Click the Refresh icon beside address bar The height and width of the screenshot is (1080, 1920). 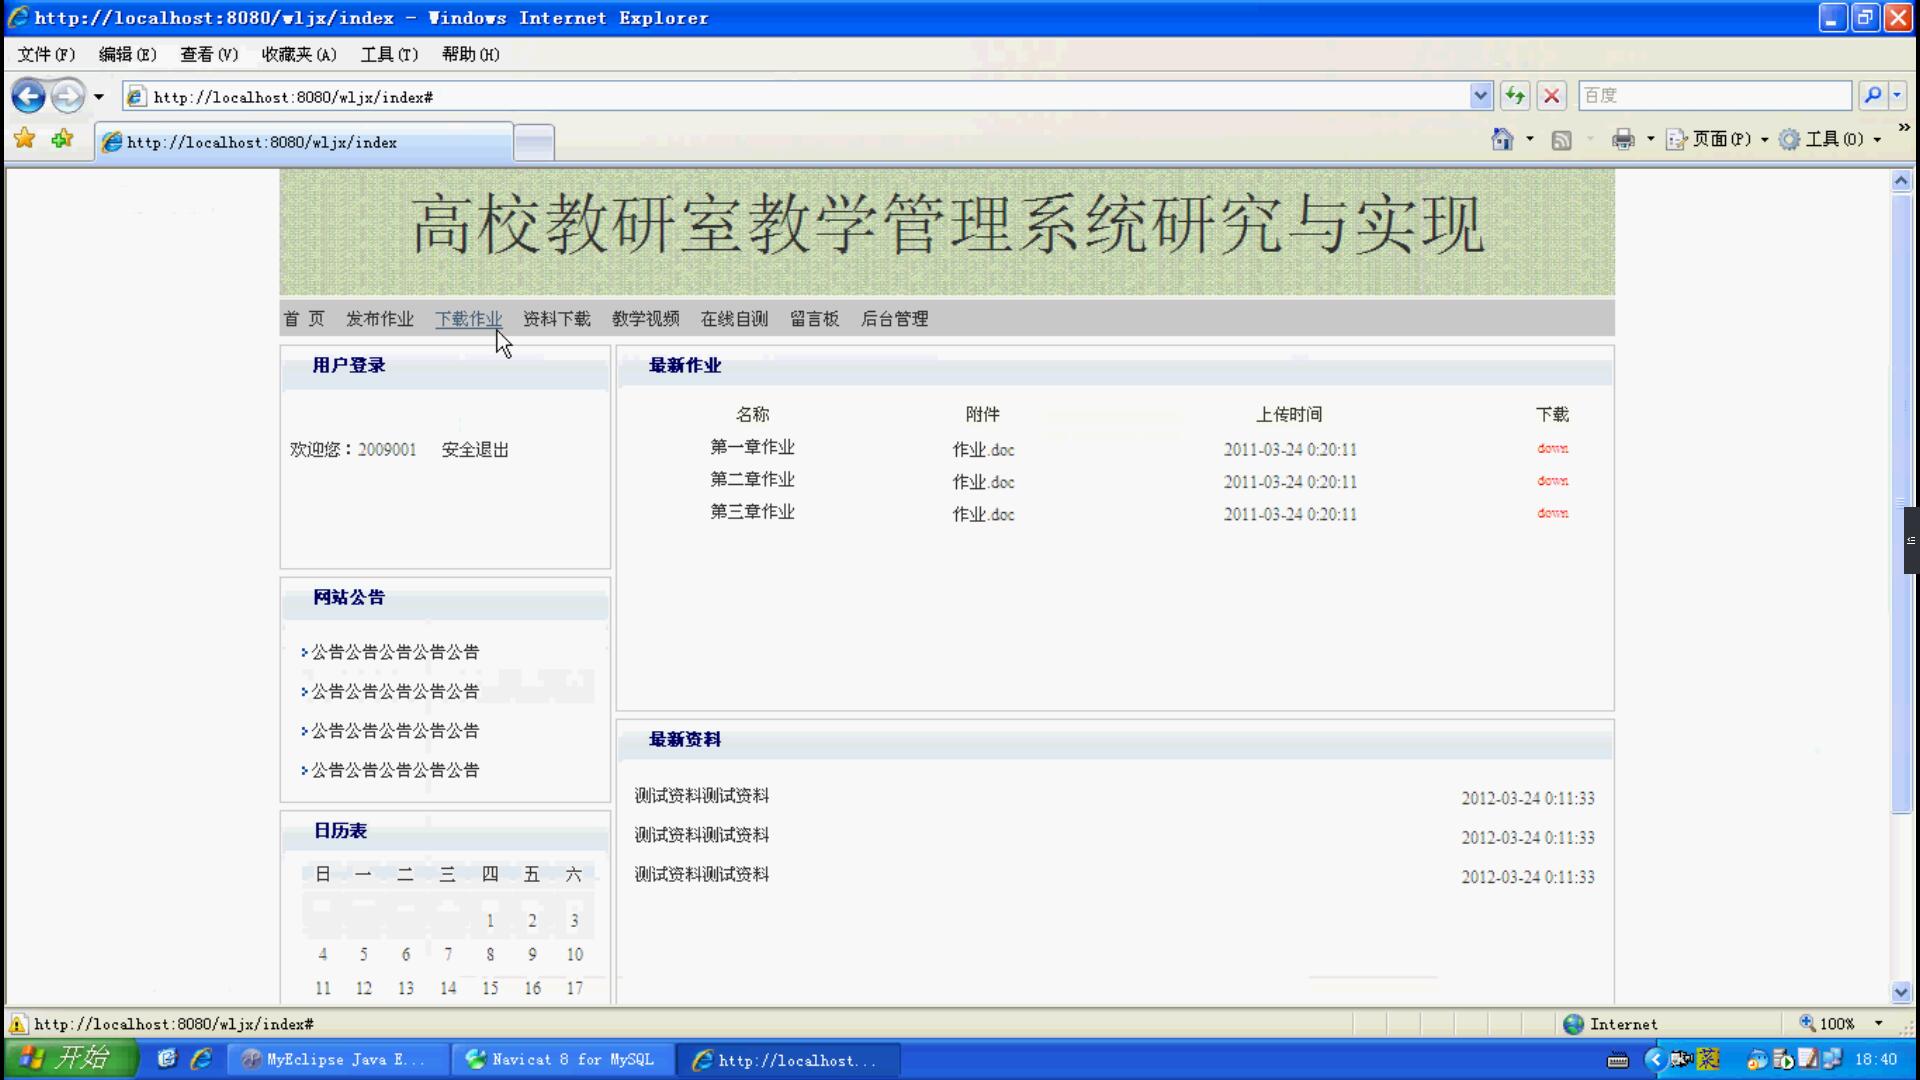click(x=1515, y=96)
